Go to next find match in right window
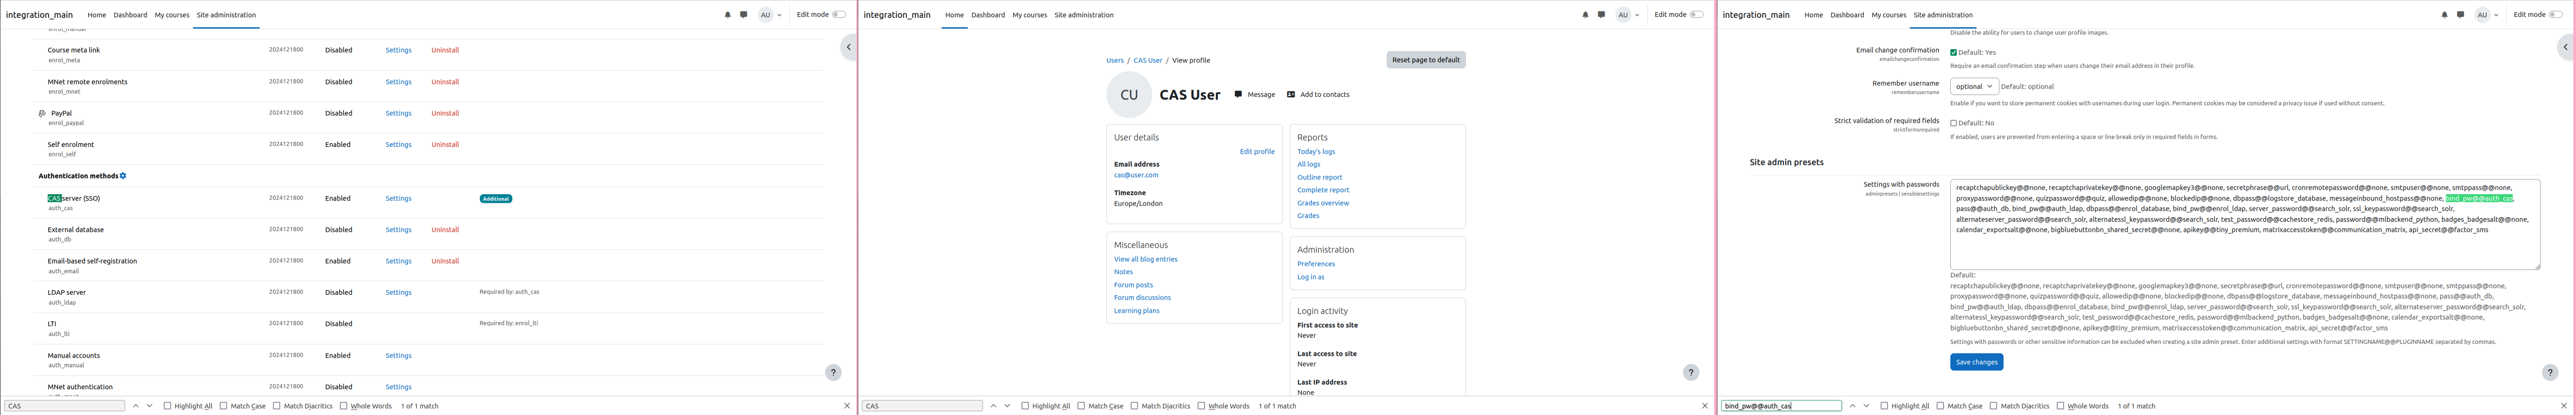This screenshot has width=2576, height=415. (1866, 406)
